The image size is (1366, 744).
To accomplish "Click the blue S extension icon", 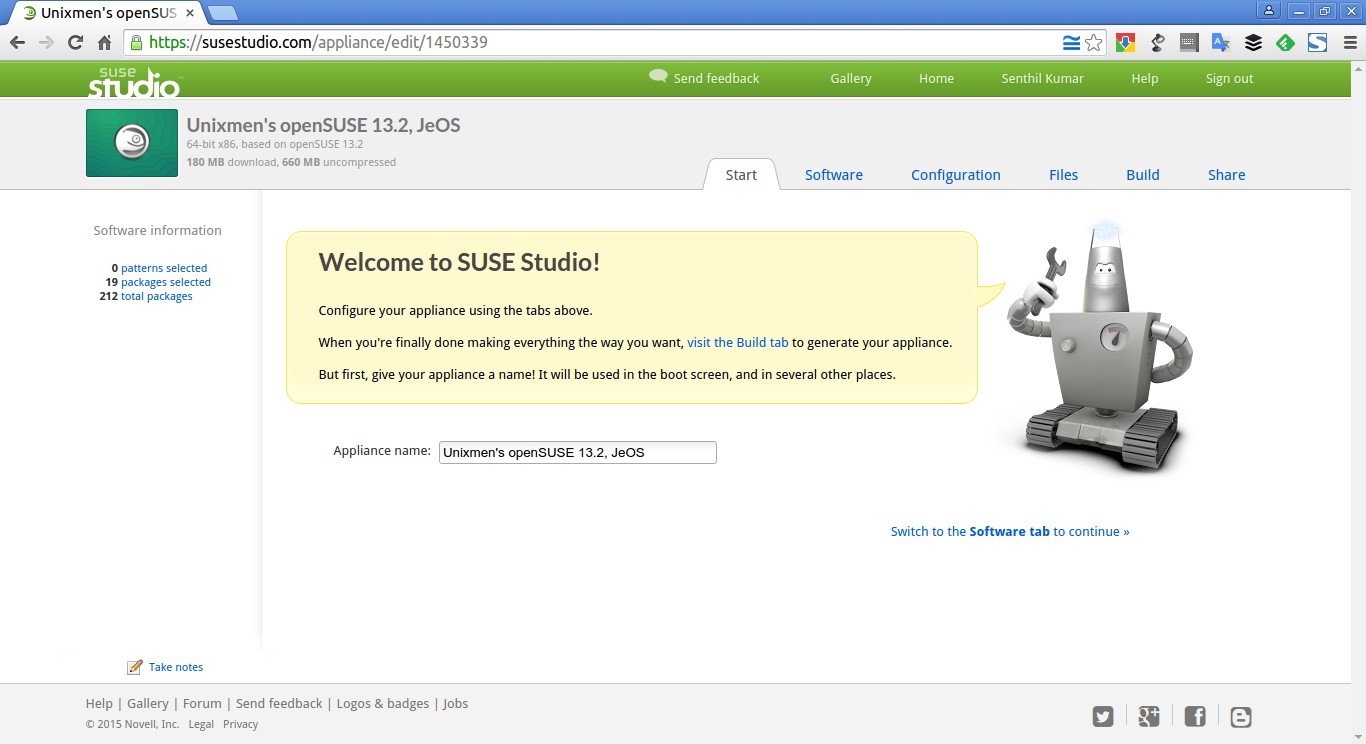I will tap(1317, 43).
